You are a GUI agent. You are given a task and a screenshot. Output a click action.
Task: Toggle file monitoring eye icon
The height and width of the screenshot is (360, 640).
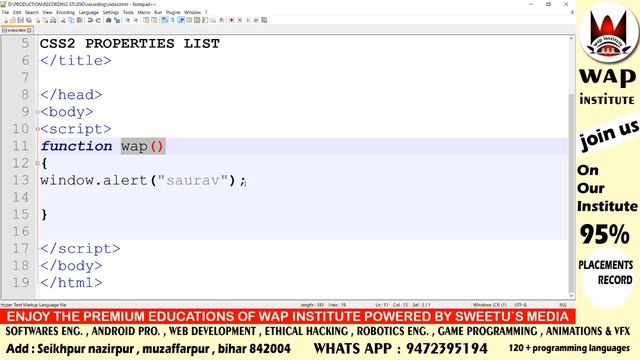pyautogui.click(x=221, y=20)
